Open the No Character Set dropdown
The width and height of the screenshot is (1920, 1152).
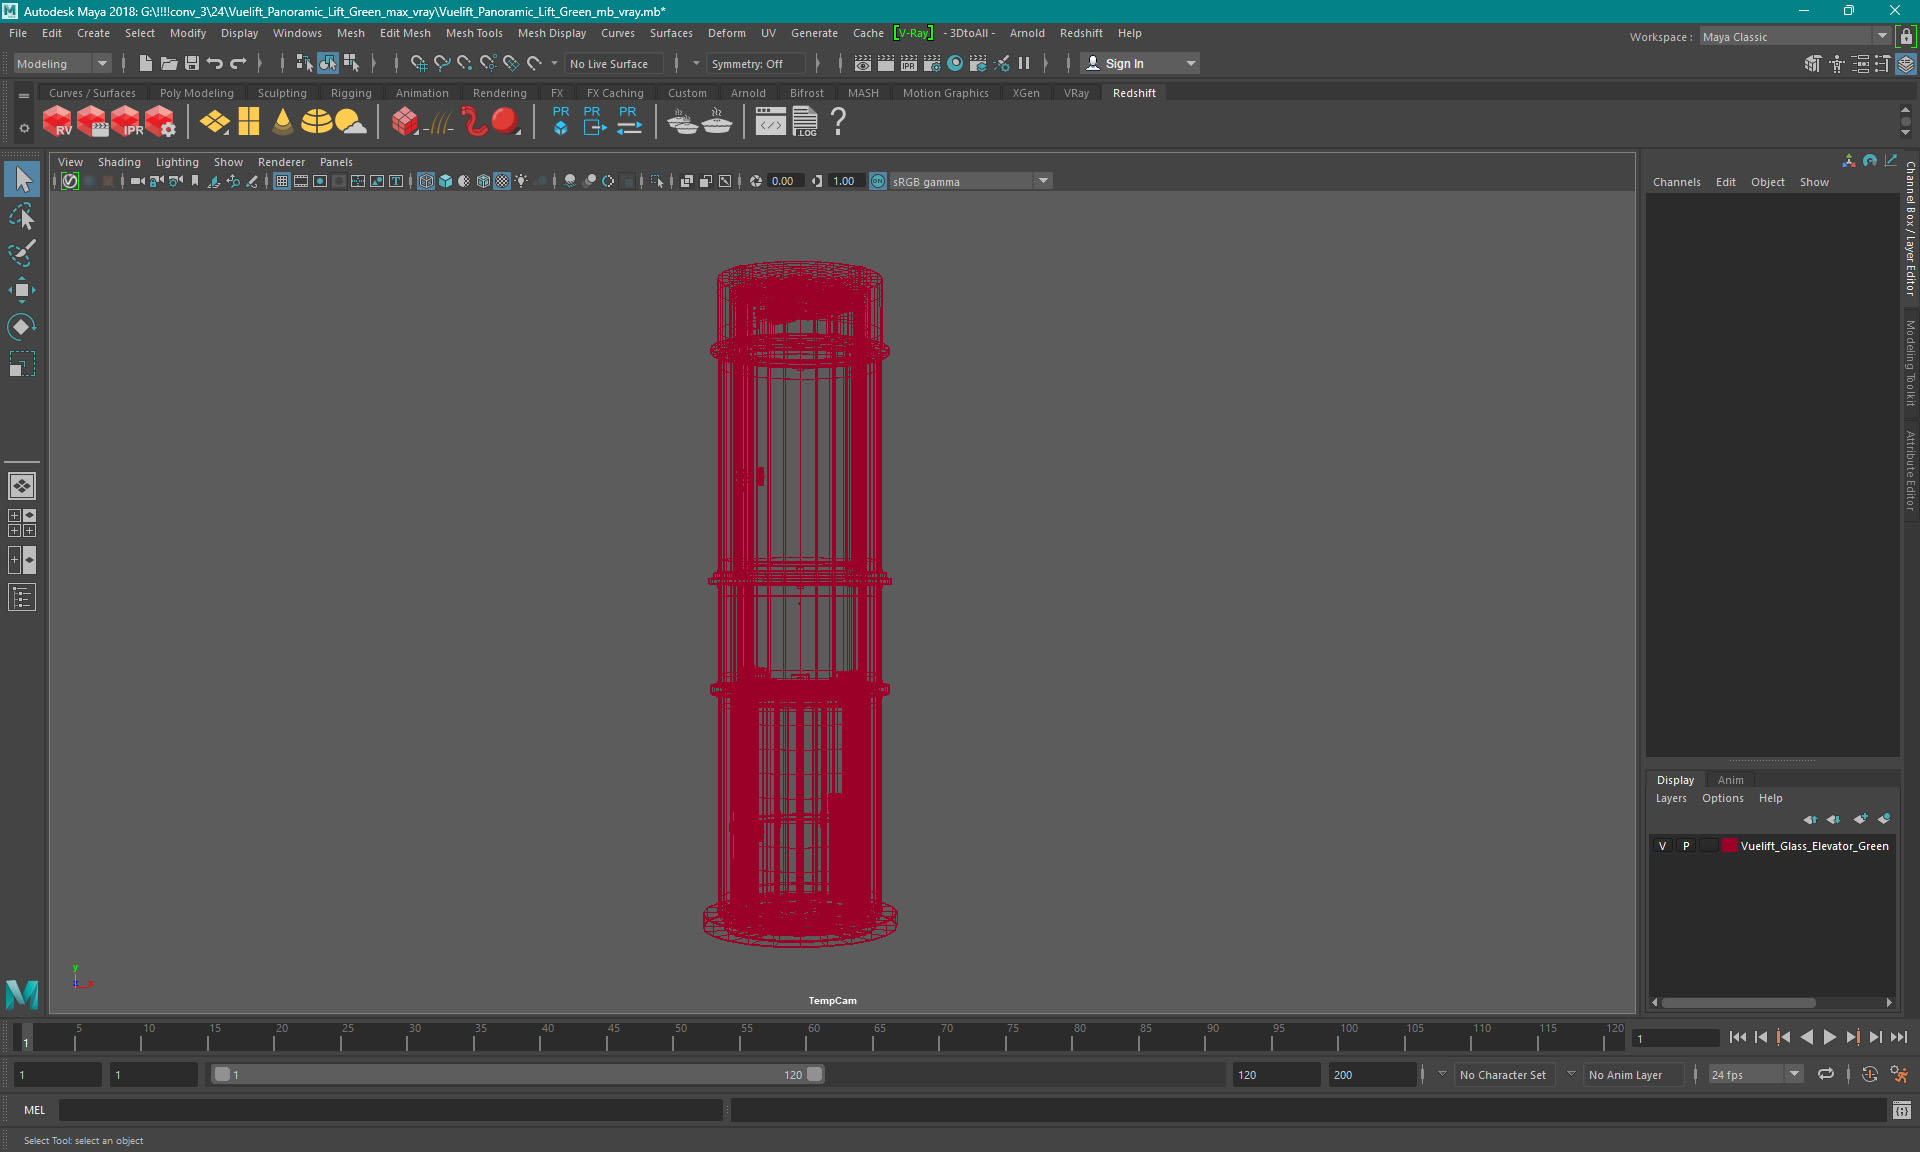coord(1502,1075)
